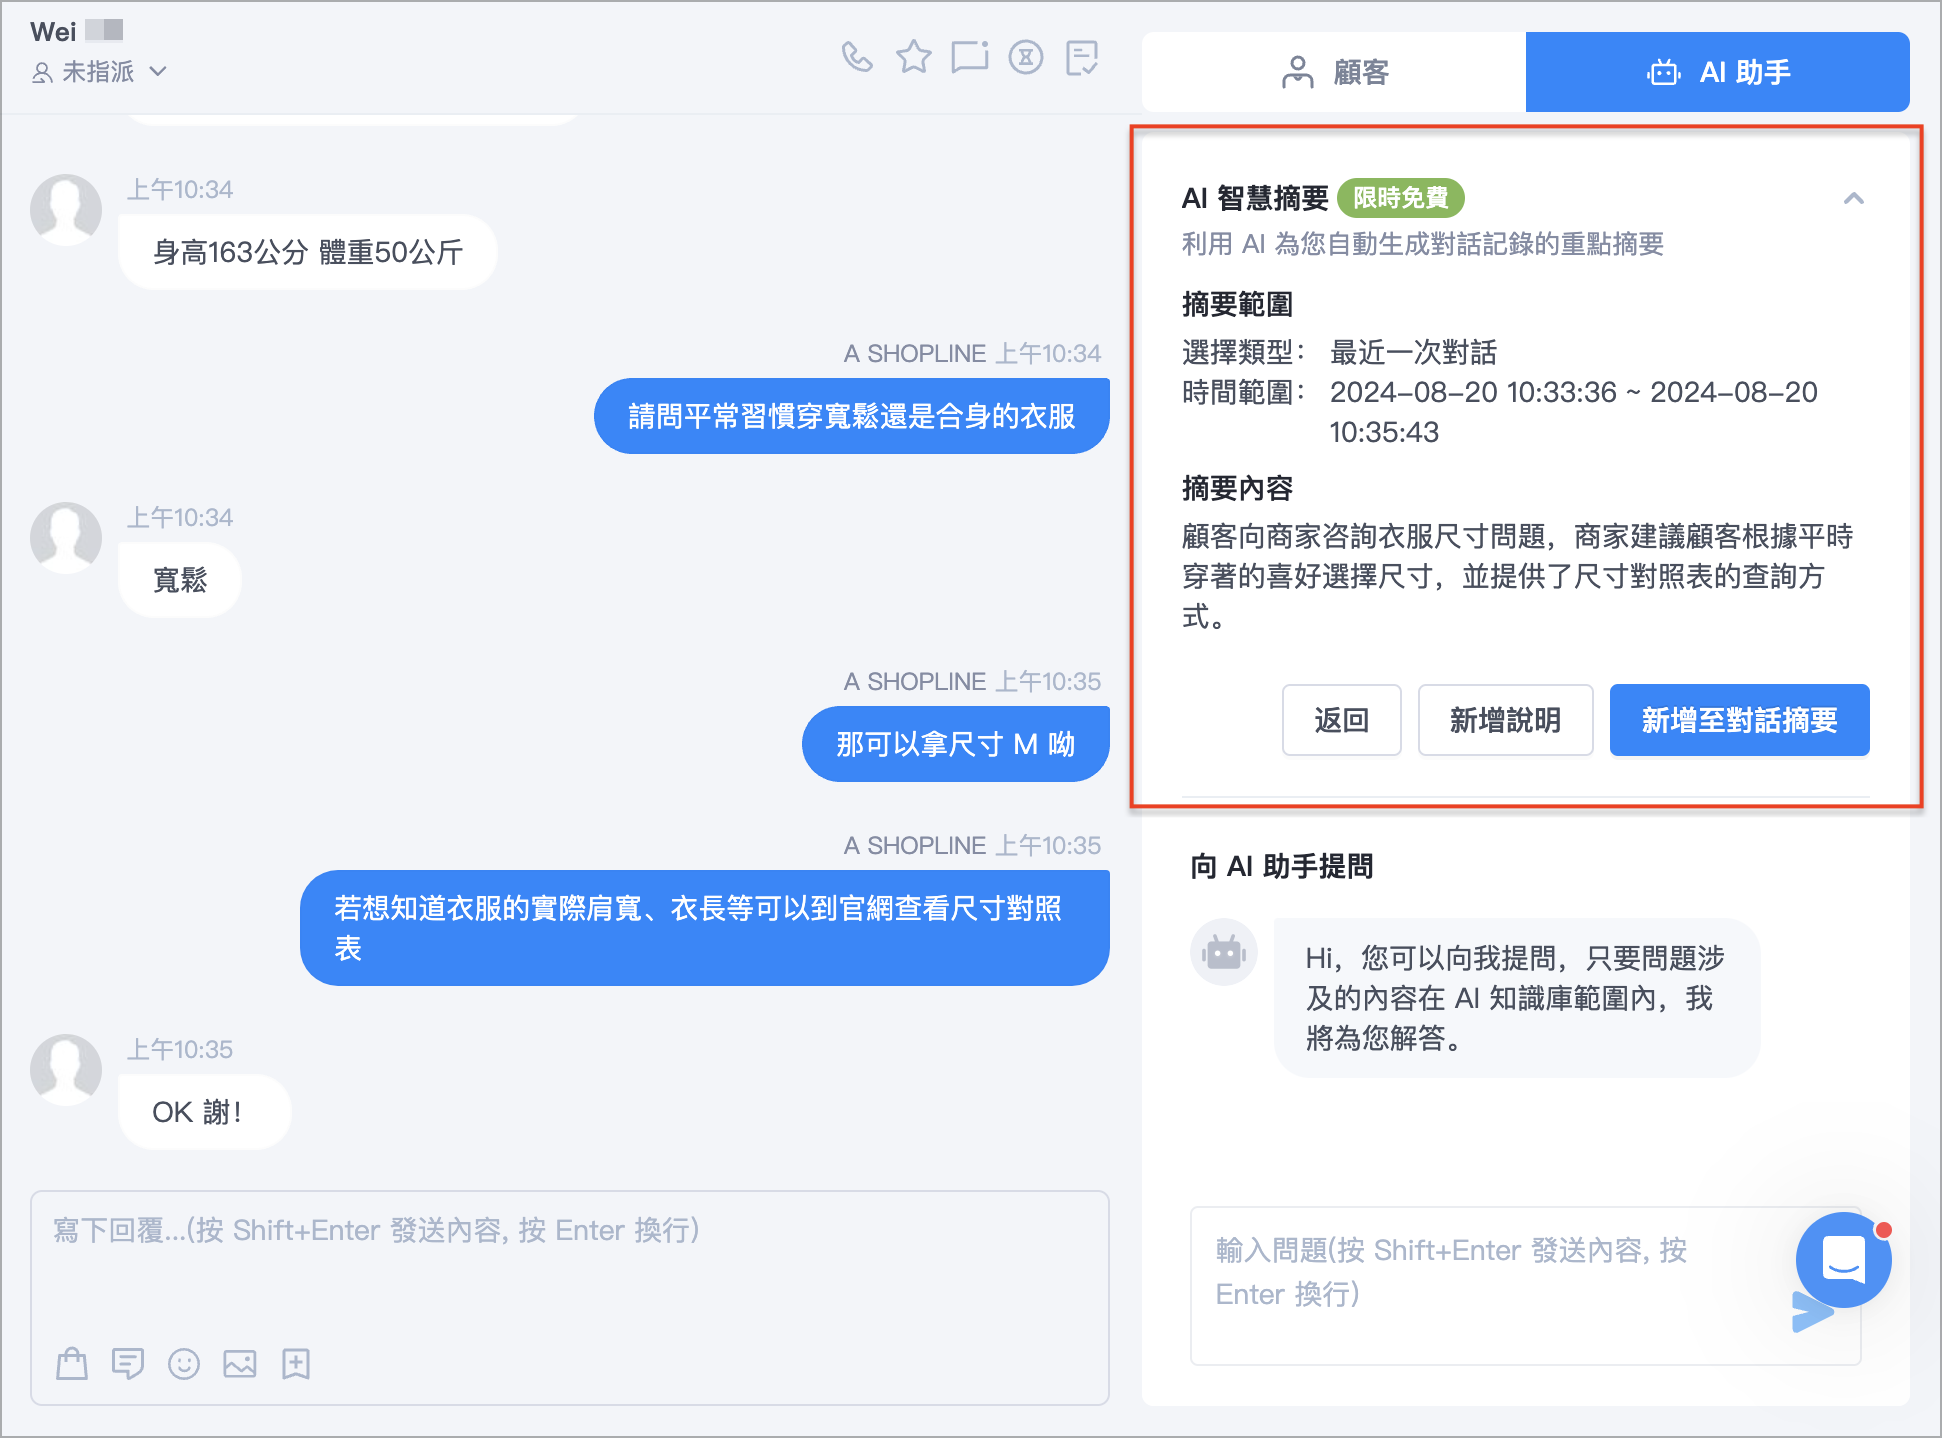The height and width of the screenshot is (1438, 1942).
Task: Click the 返回 button
Action: point(1342,720)
